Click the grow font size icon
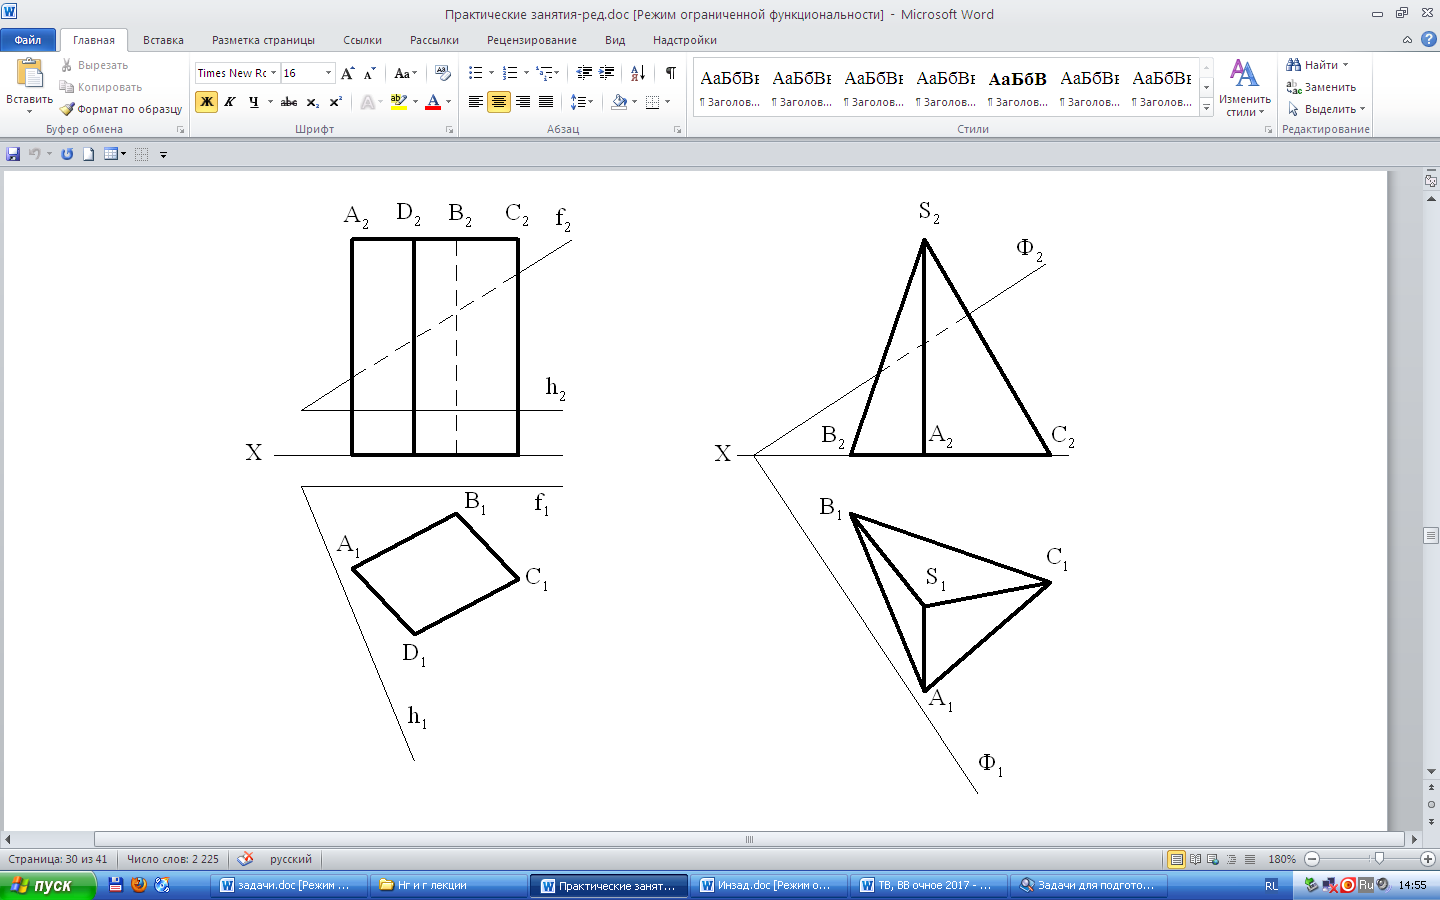The height and width of the screenshot is (900, 1440). (347, 73)
